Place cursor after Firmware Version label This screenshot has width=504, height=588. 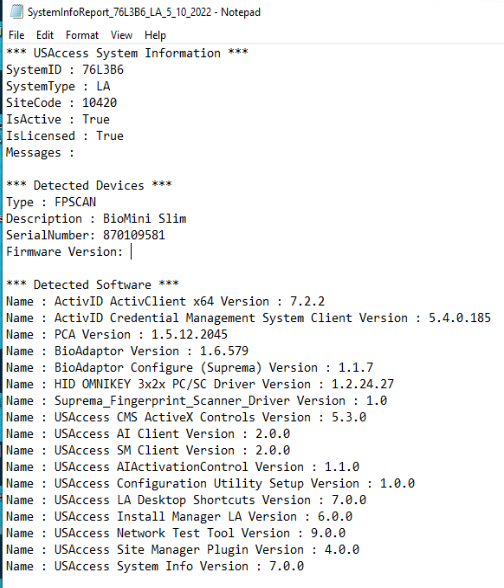click(131, 252)
